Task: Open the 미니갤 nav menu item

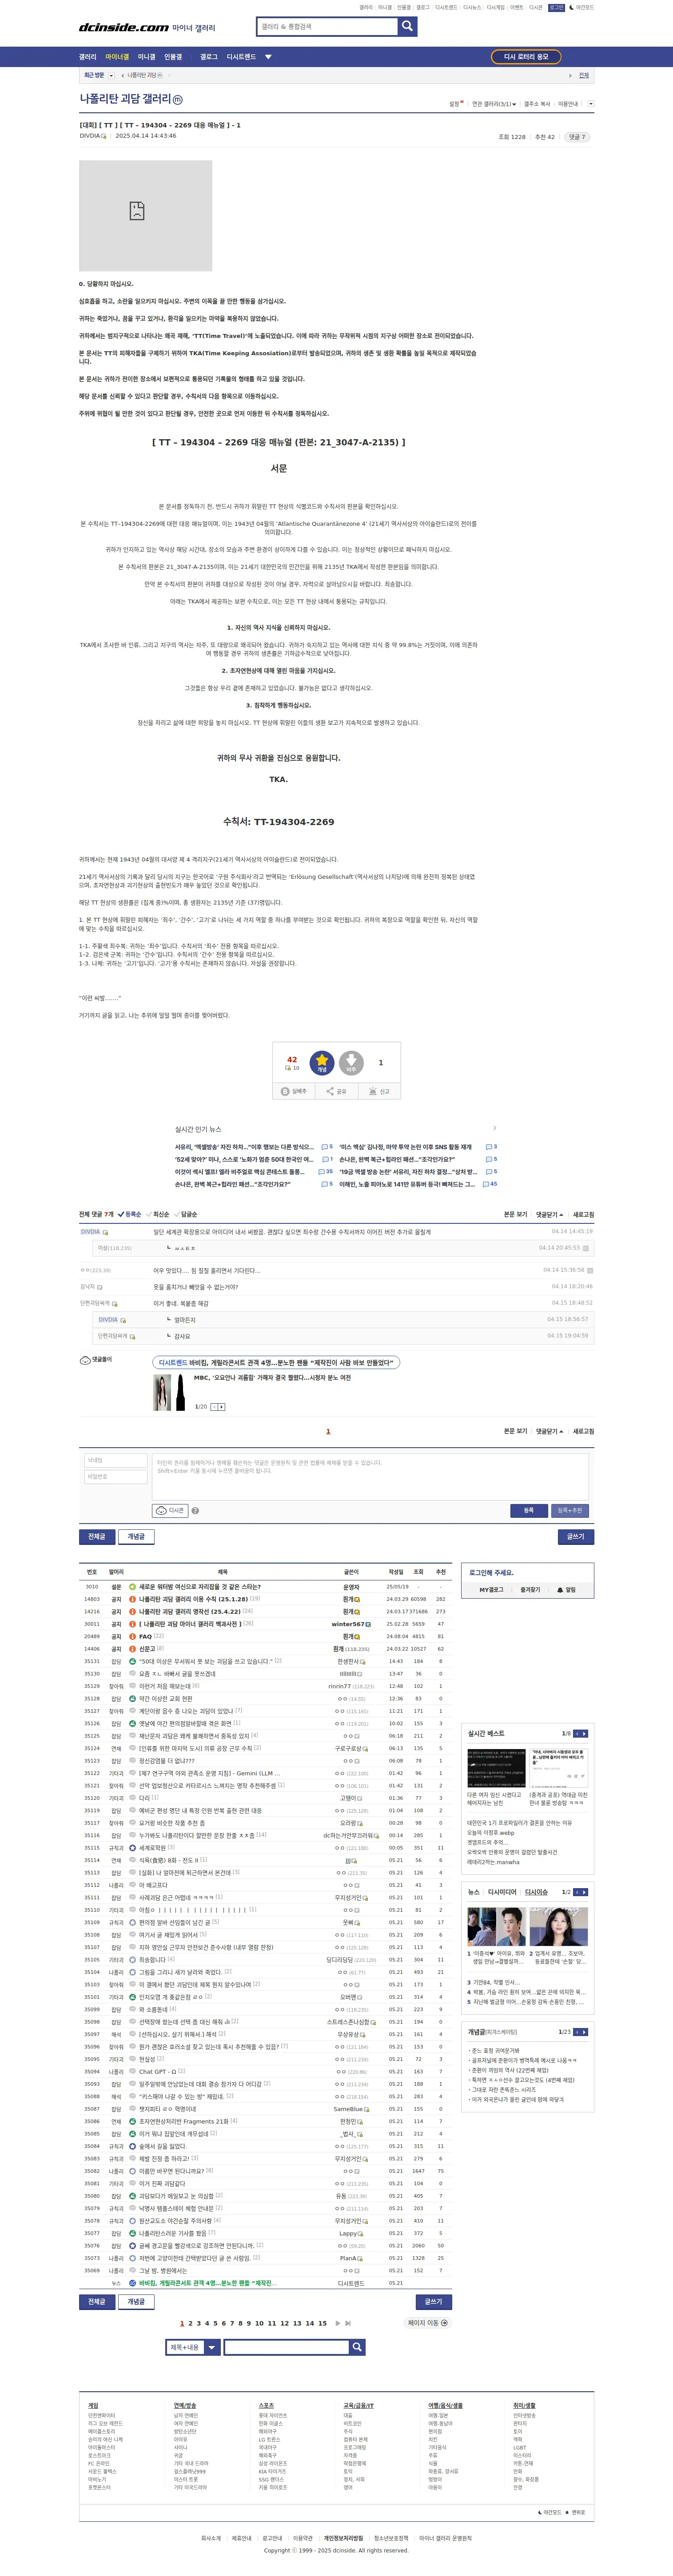Action: click(x=146, y=57)
